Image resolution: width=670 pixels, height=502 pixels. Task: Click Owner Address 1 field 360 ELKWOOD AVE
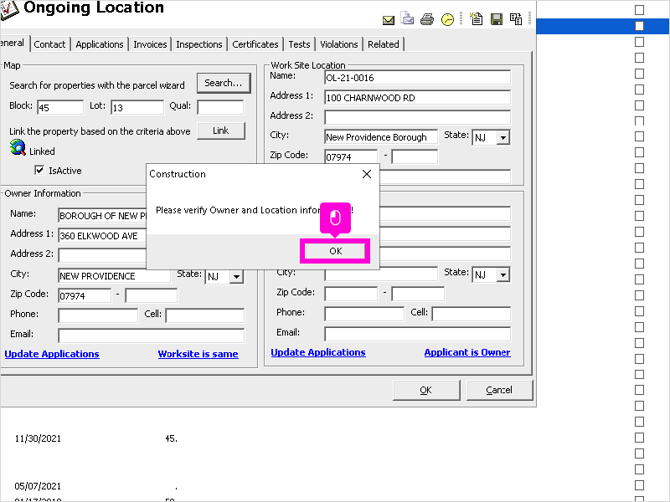102,235
